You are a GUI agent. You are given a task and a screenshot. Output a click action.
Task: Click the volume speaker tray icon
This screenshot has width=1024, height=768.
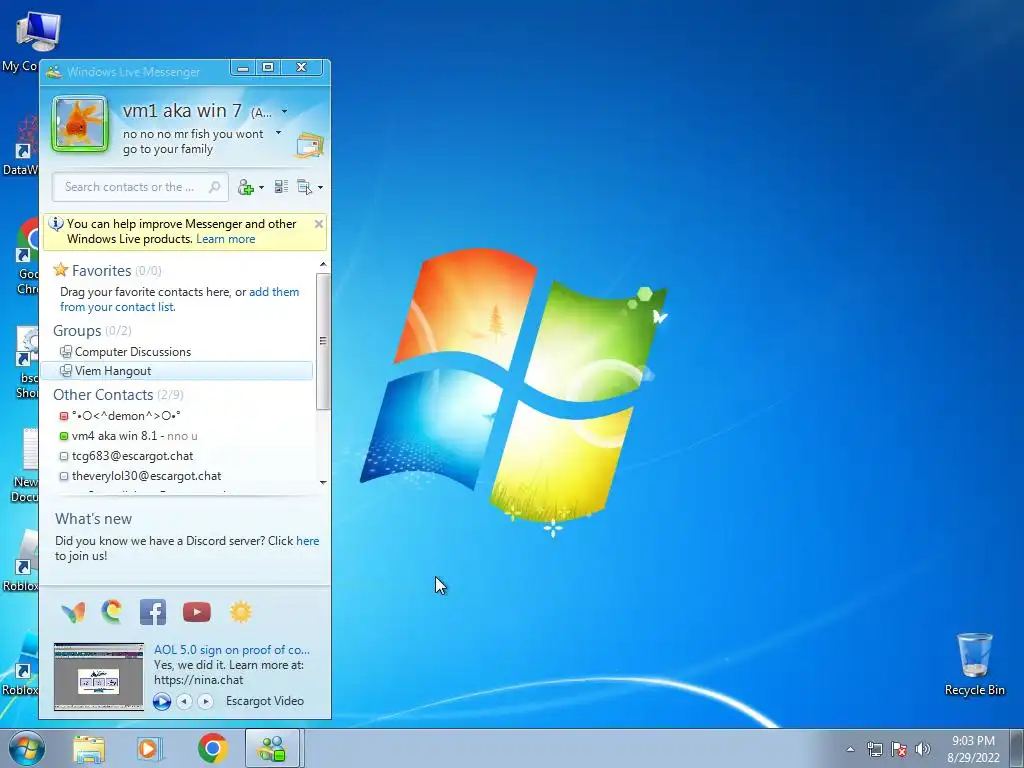pos(923,749)
